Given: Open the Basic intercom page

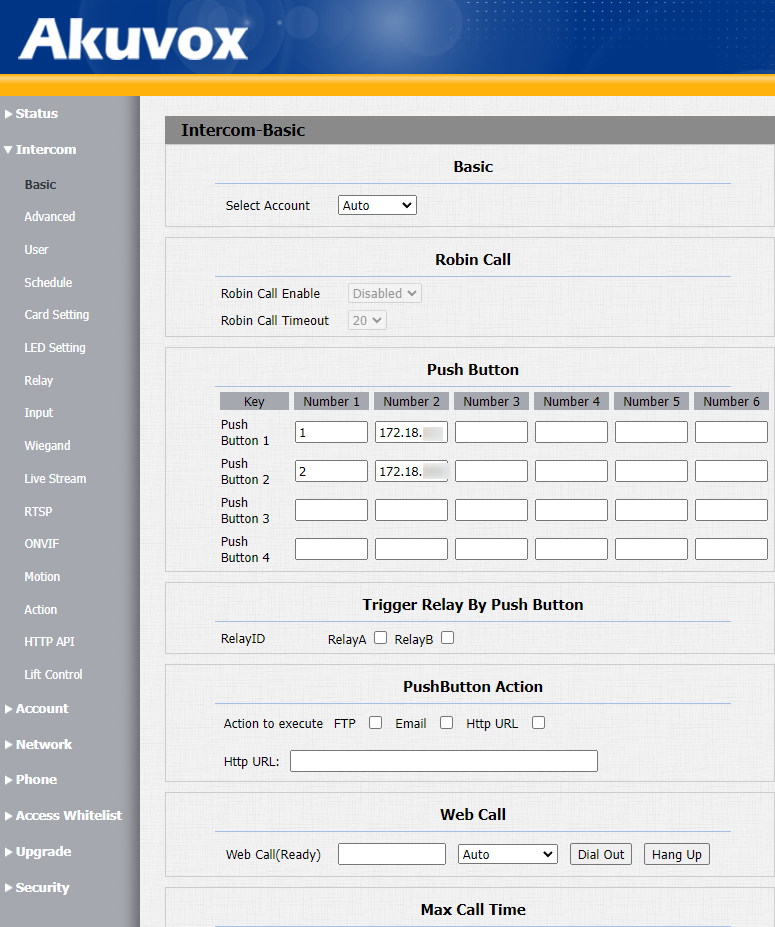Looking at the screenshot, I should point(40,184).
